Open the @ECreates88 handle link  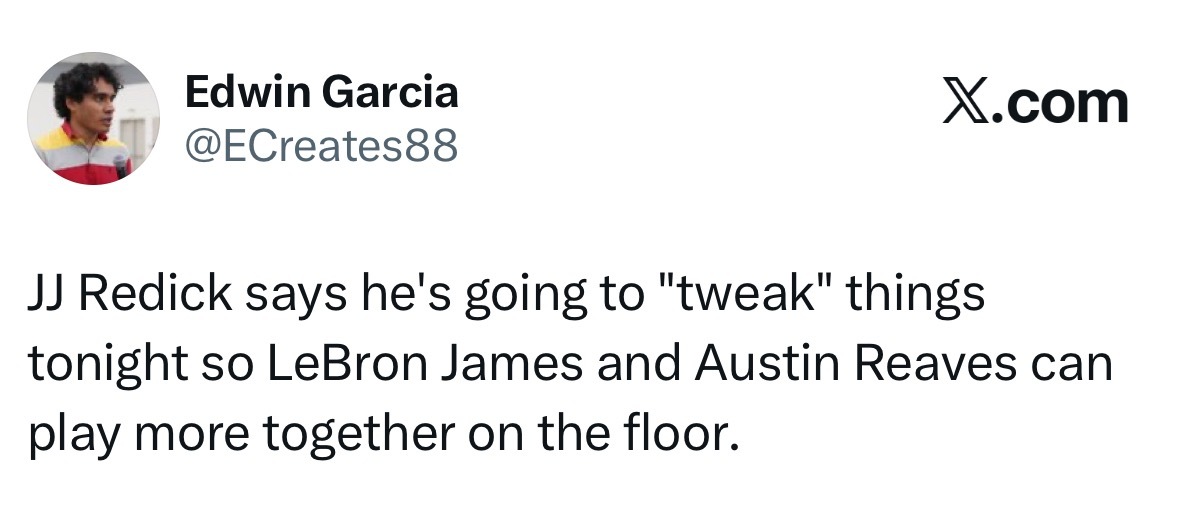click(321, 146)
